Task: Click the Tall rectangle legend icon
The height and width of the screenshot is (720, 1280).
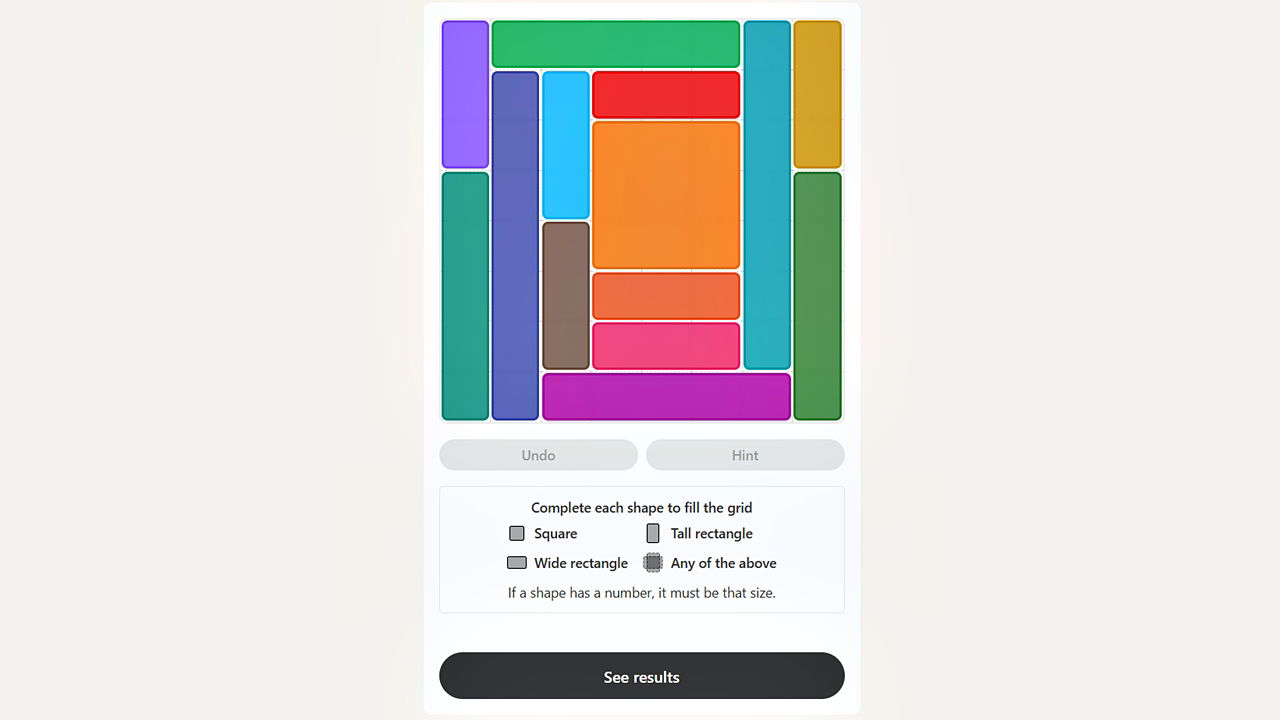Action: coord(653,534)
